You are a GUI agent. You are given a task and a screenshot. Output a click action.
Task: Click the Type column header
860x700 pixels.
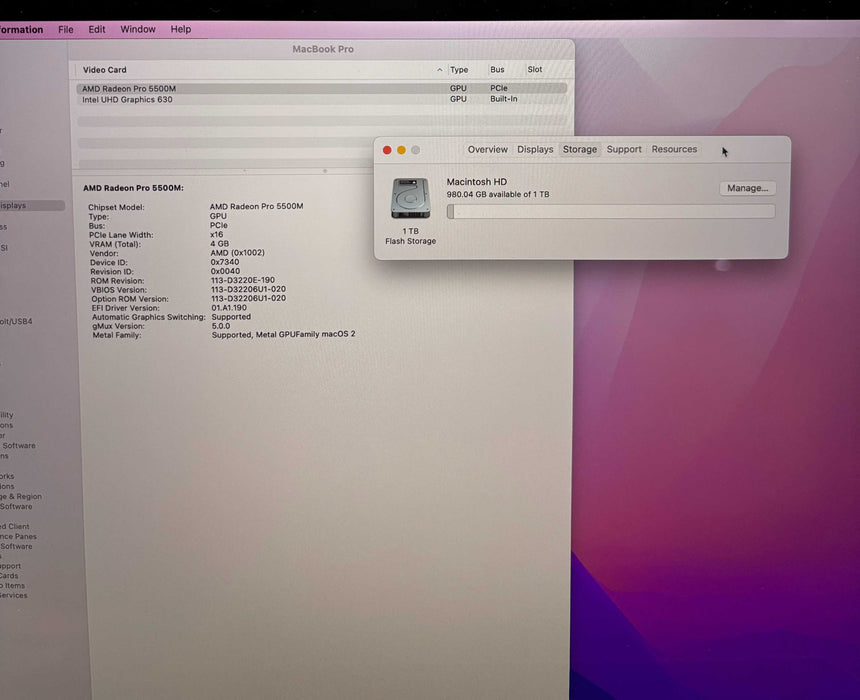click(x=459, y=70)
